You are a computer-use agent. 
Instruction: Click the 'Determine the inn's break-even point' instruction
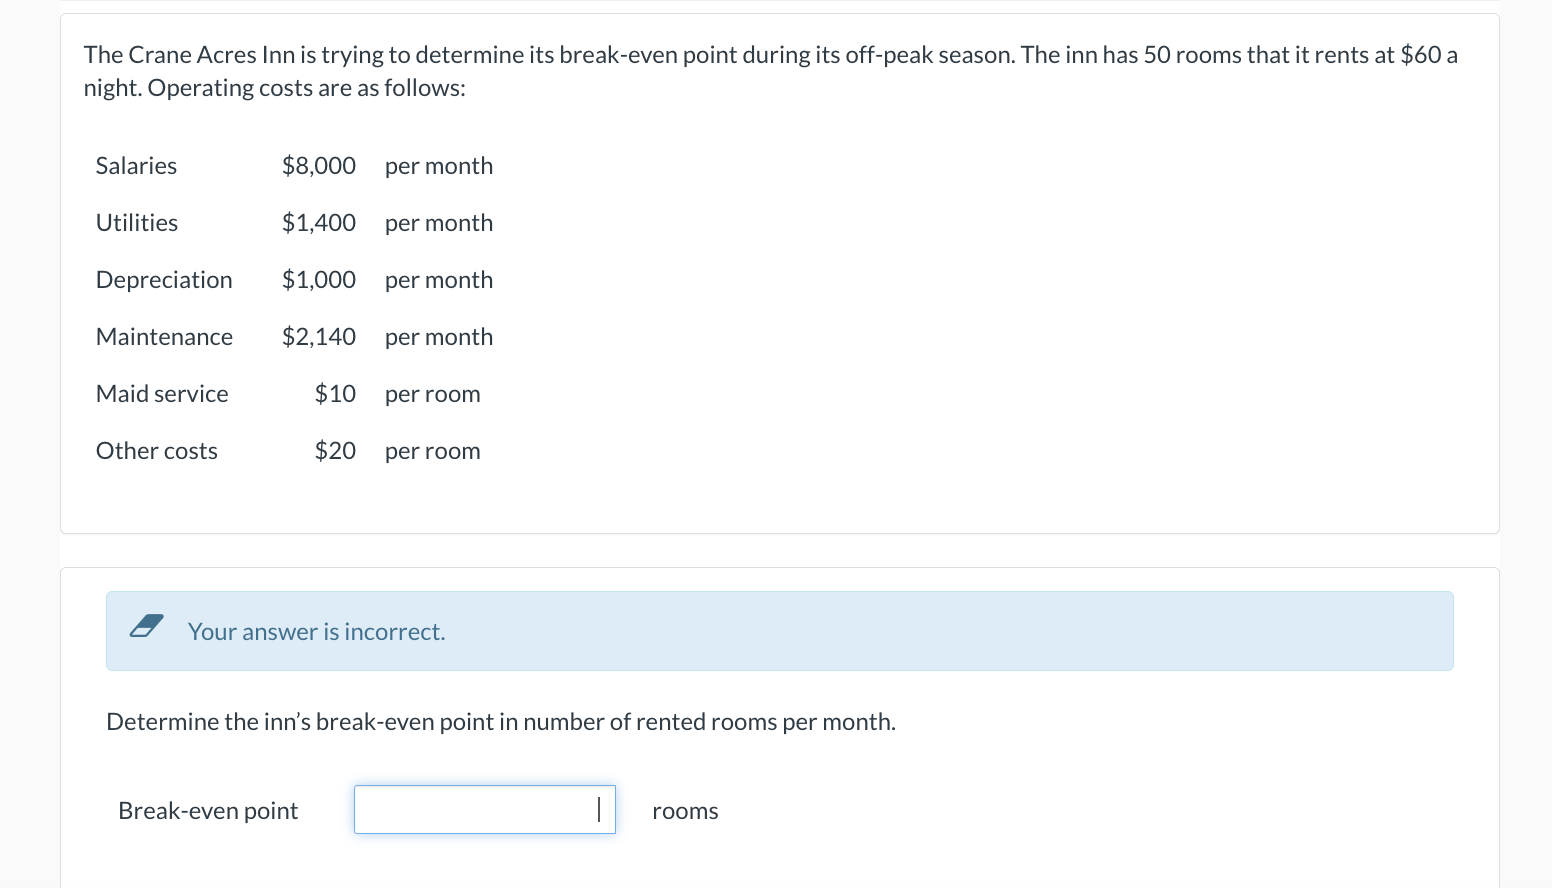pos(501,722)
